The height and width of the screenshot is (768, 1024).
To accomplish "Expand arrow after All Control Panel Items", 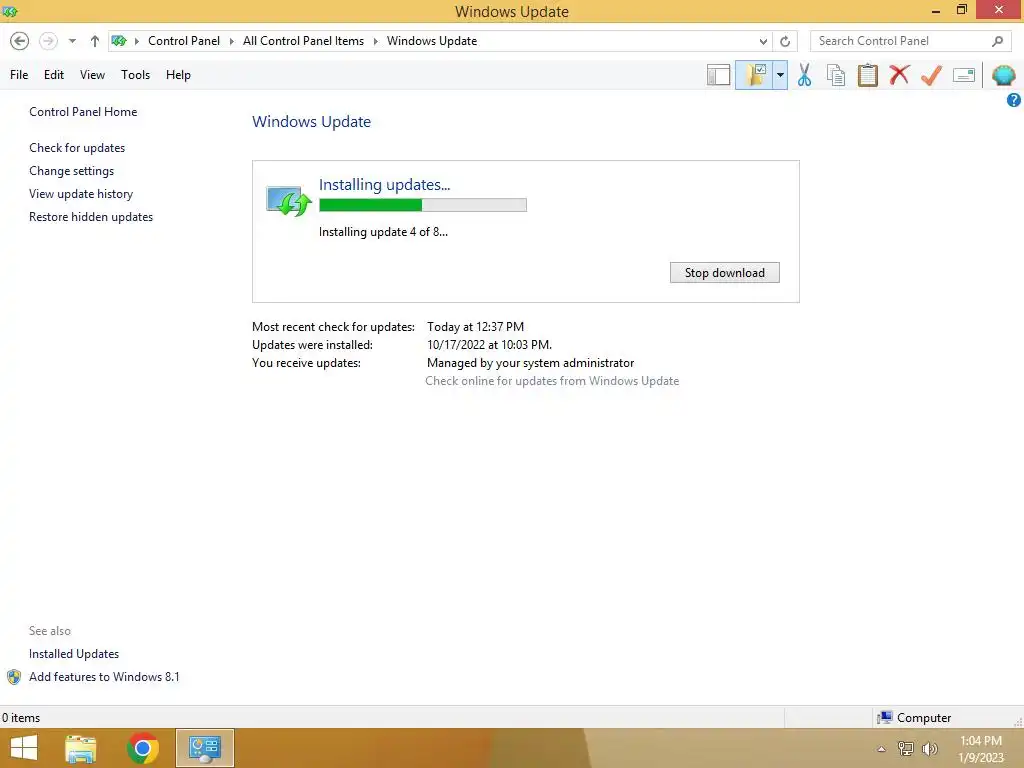I will point(376,41).
